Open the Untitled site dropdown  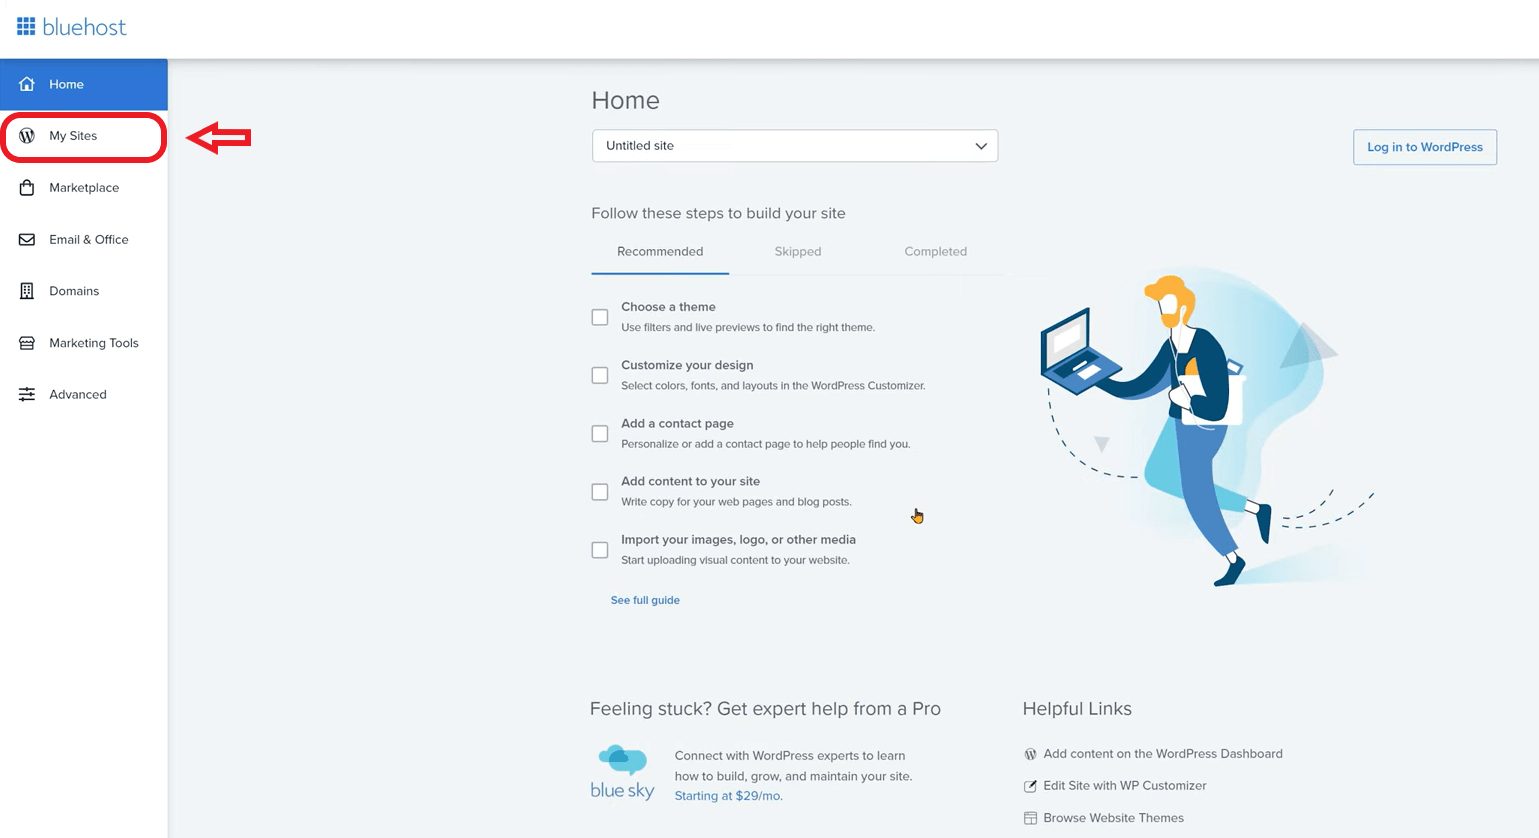click(795, 146)
